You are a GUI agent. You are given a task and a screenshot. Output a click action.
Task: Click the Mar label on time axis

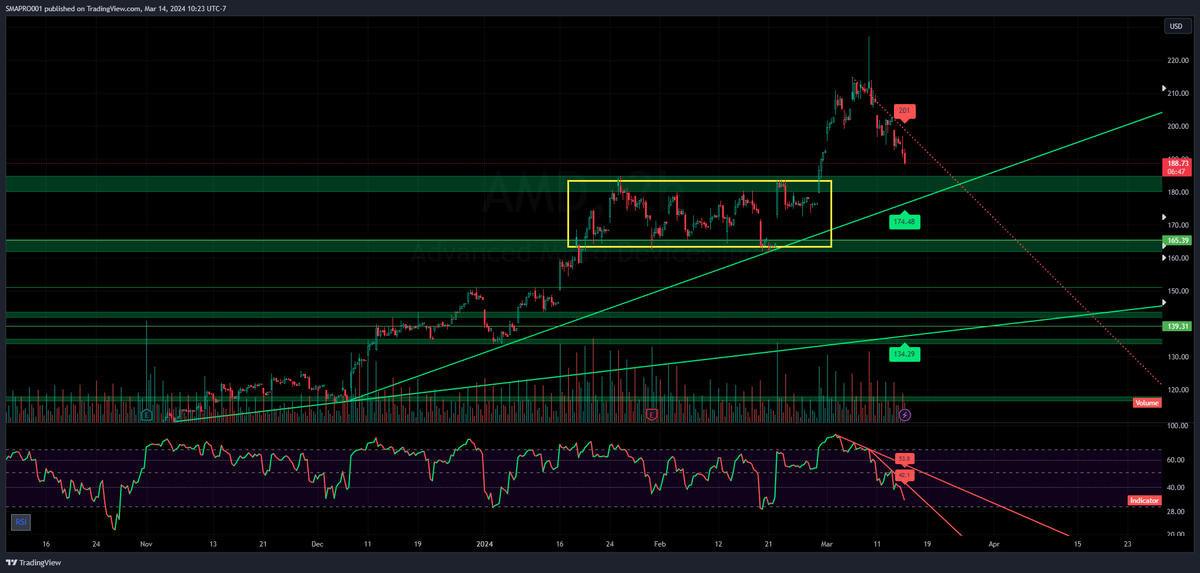(x=827, y=545)
